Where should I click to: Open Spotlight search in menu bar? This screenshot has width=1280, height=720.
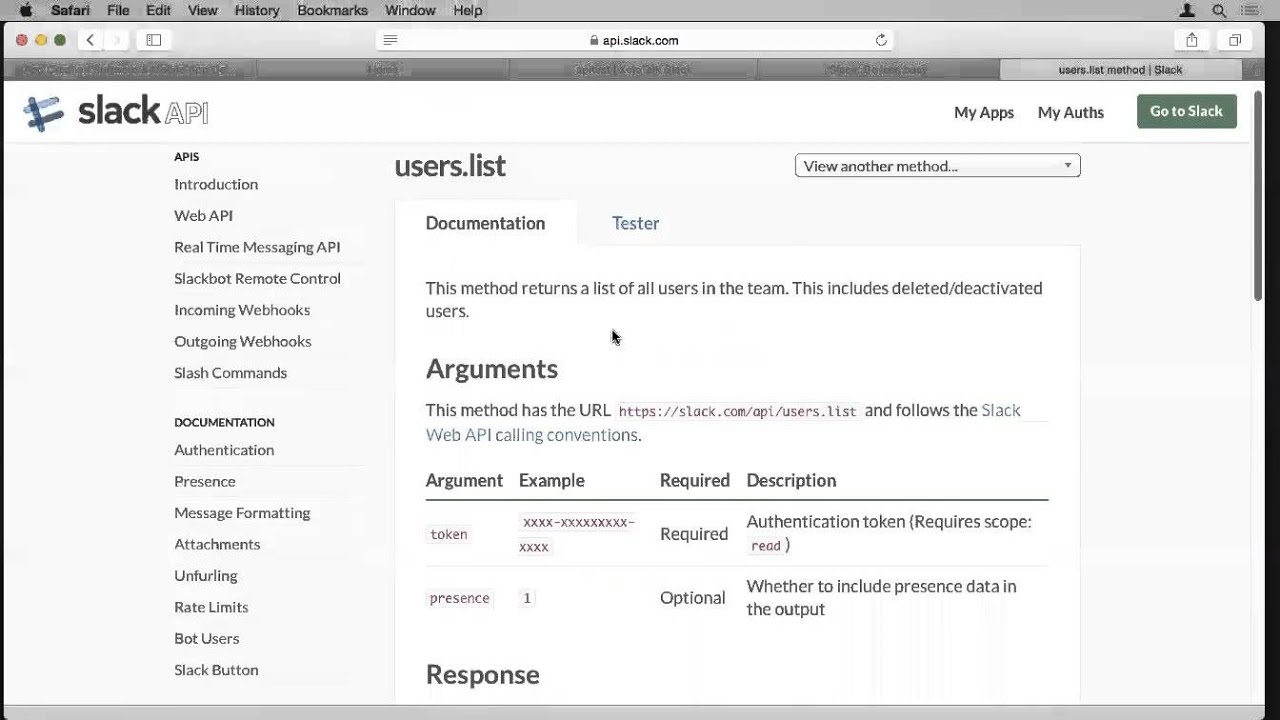pyautogui.click(x=1219, y=11)
